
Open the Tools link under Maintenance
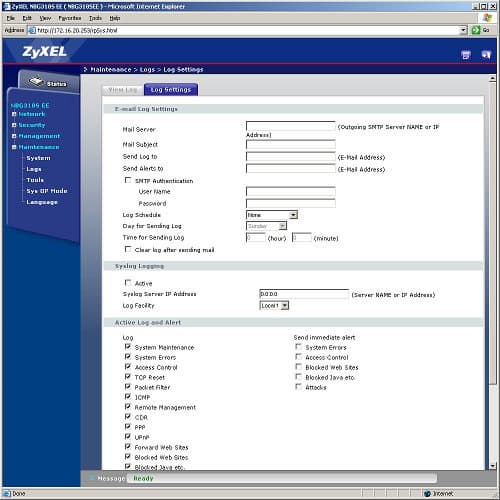click(35, 180)
